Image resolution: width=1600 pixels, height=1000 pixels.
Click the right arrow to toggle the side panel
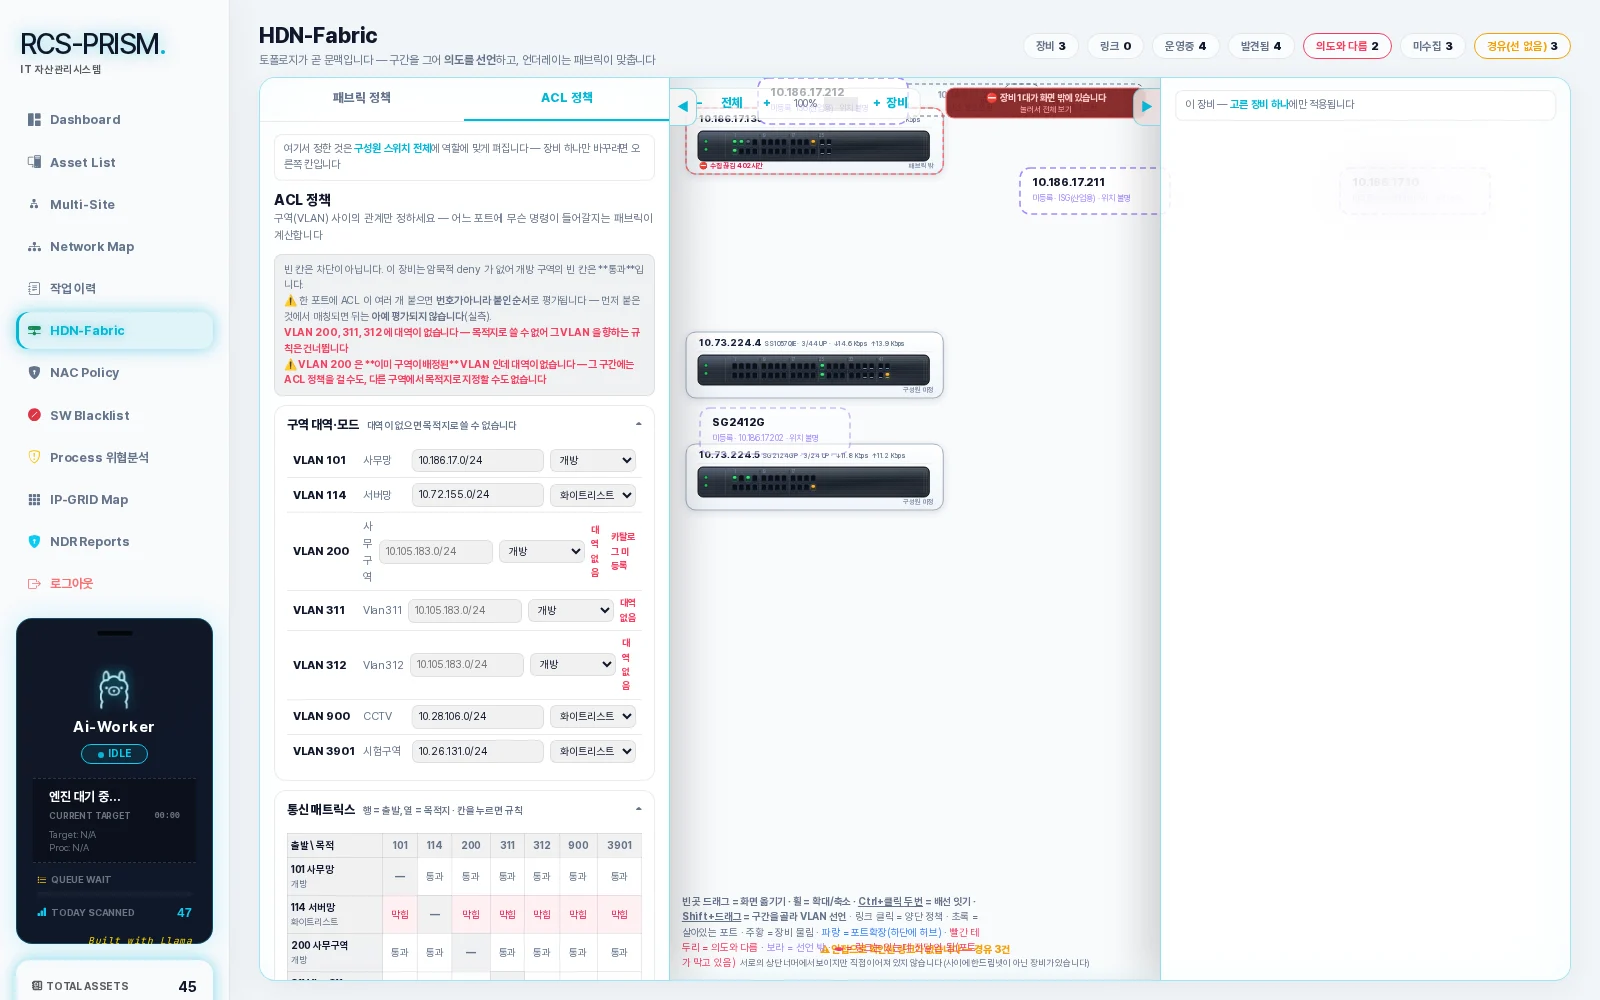[1146, 106]
